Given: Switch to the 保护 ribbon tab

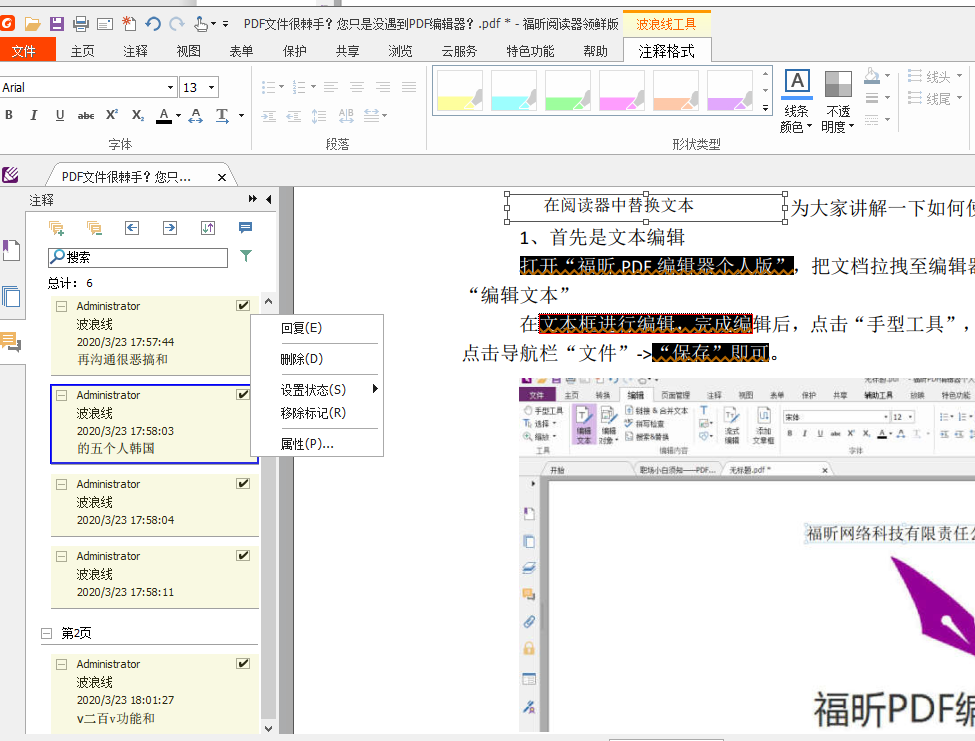Looking at the screenshot, I should pyautogui.click(x=295, y=51).
